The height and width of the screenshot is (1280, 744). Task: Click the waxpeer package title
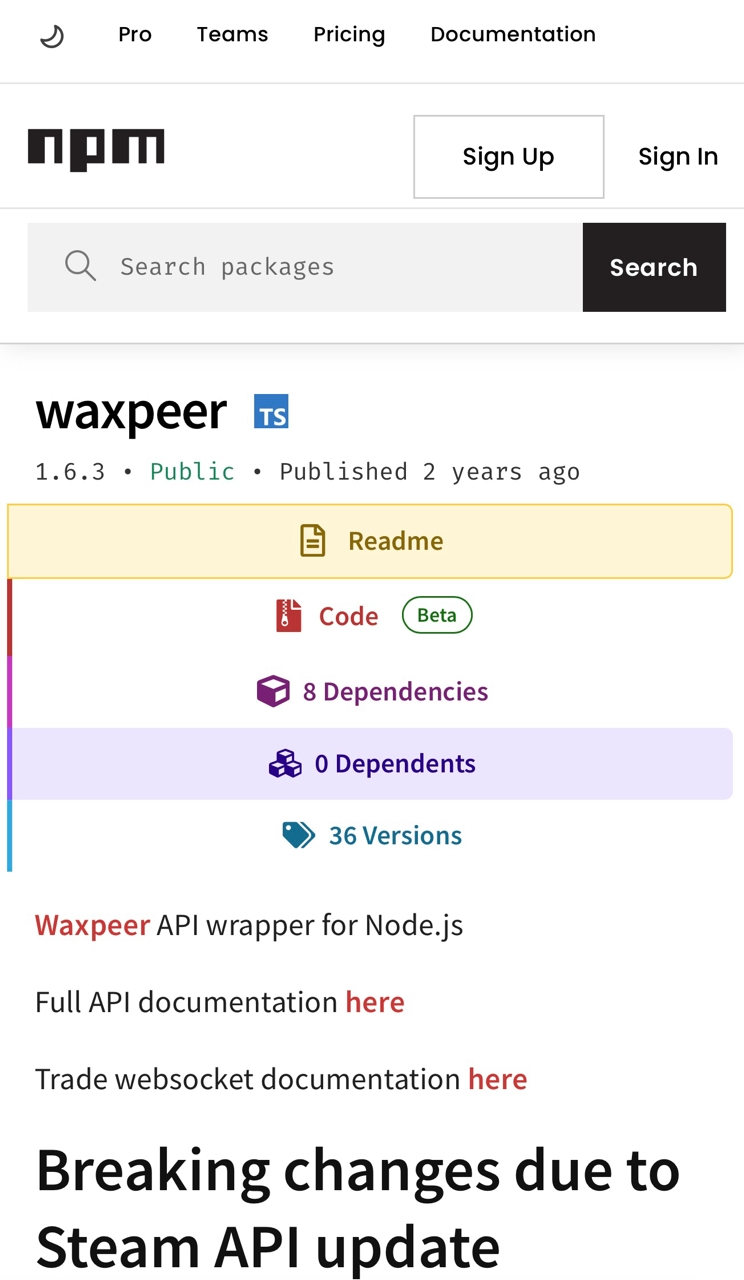click(131, 412)
